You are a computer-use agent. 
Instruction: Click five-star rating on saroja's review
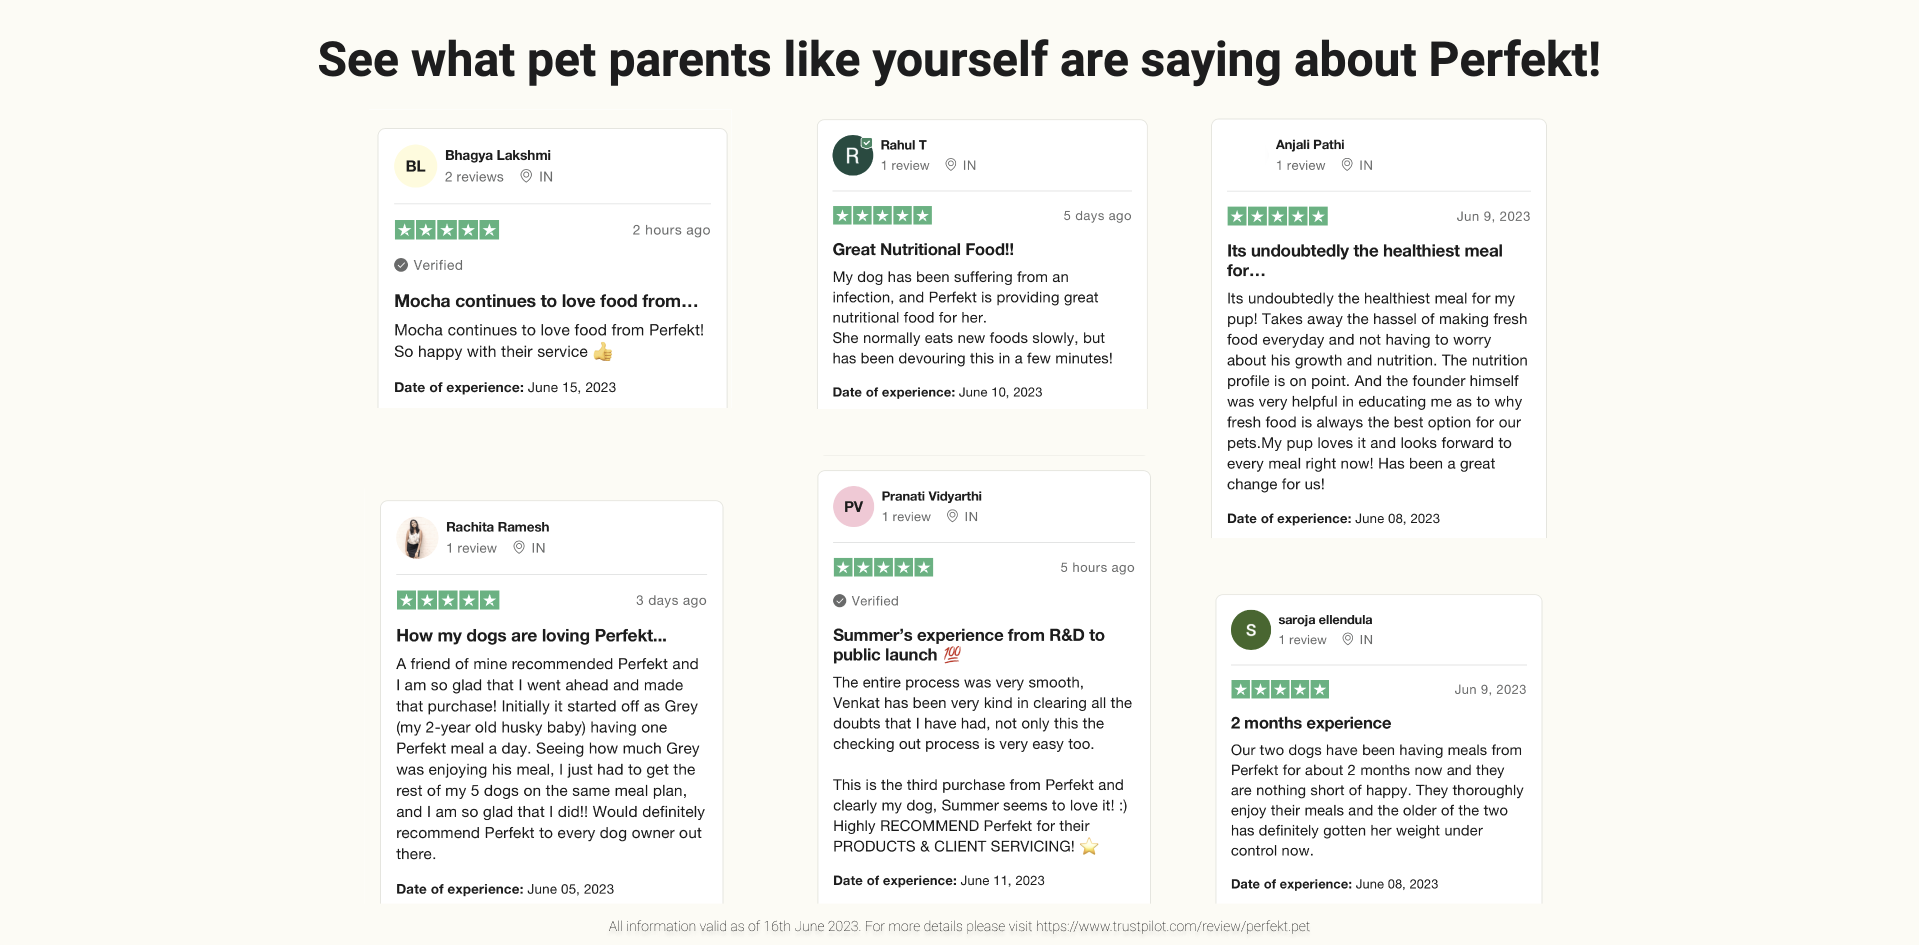(x=1280, y=689)
